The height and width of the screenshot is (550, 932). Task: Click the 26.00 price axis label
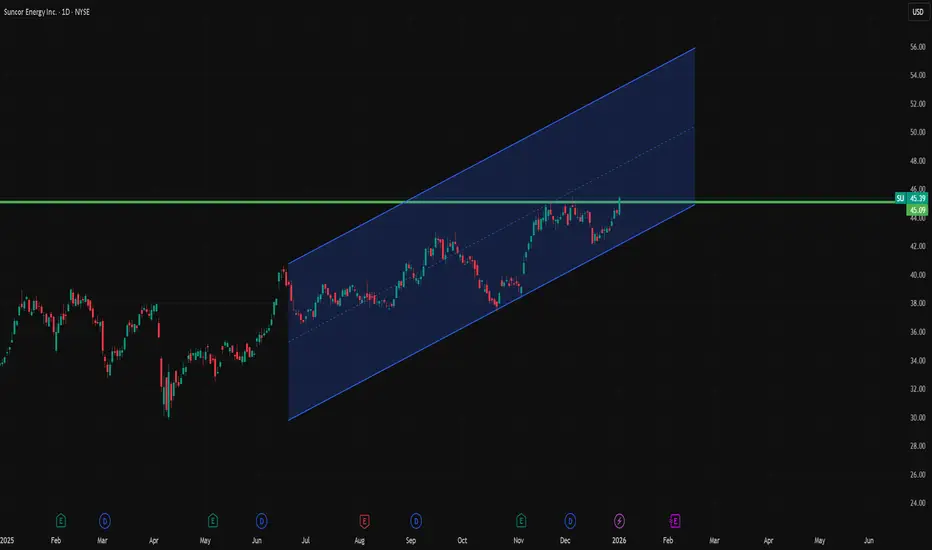pyautogui.click(x=918, y=474)
